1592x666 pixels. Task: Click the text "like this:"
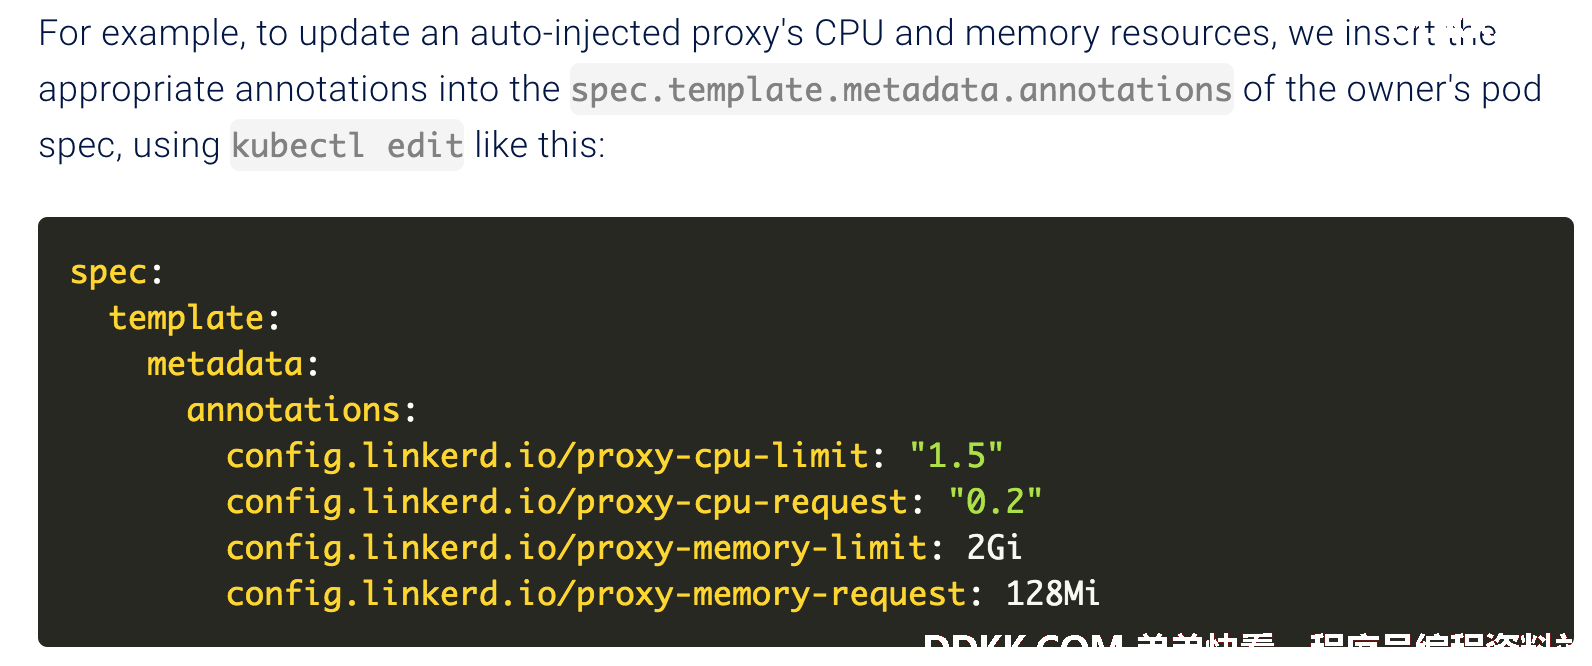point(540,146)
